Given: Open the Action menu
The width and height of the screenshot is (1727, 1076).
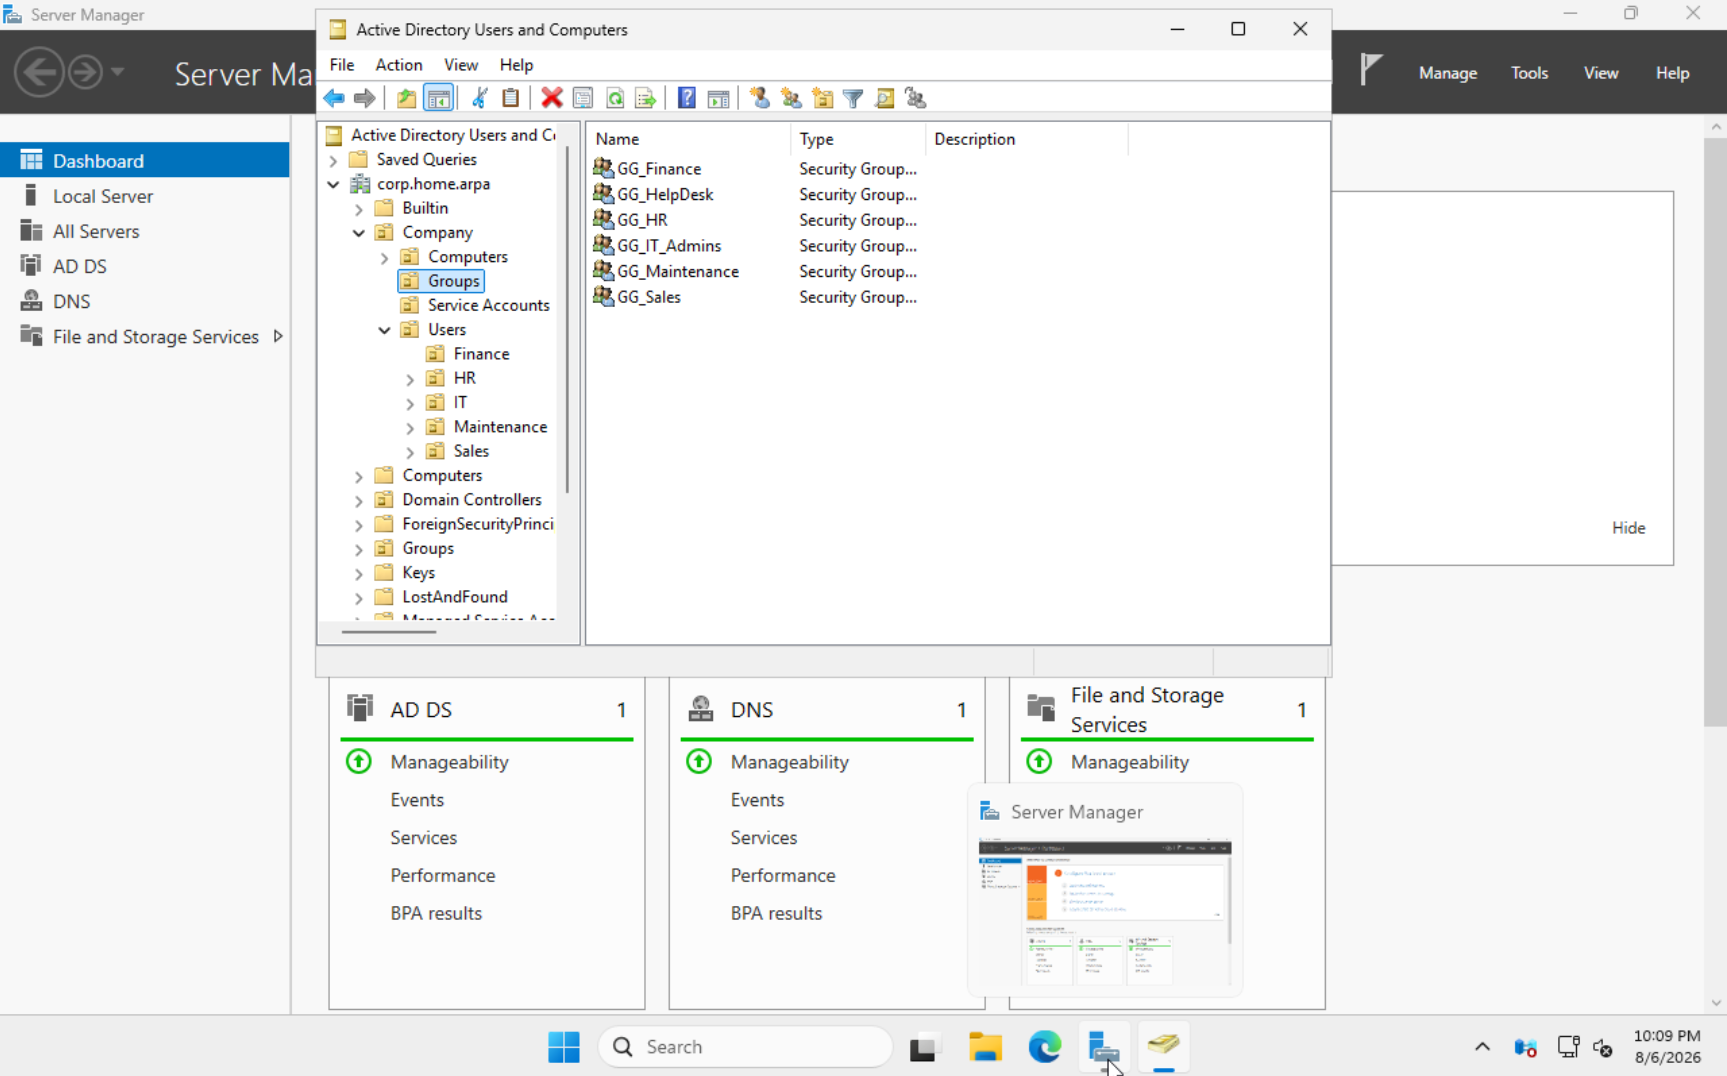Looking at the screenshot, I should click(398, 65).
